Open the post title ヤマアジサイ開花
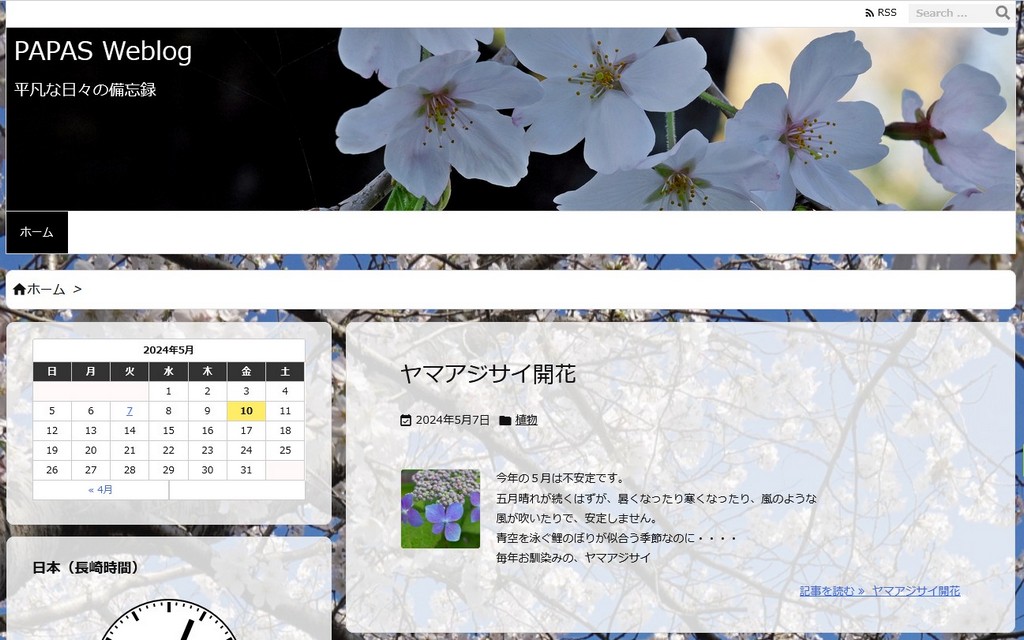The width and height of the screenshot is (1024, 640). (488, 375)
